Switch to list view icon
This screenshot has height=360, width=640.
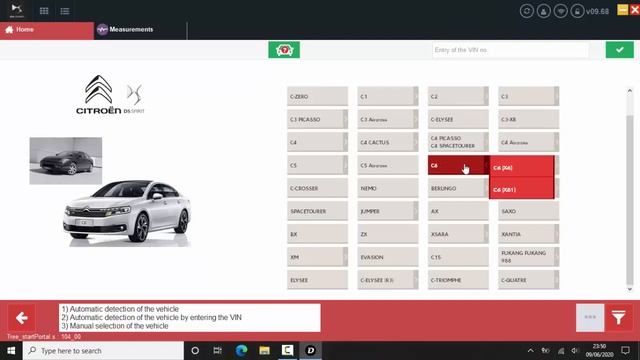point(65,11)
